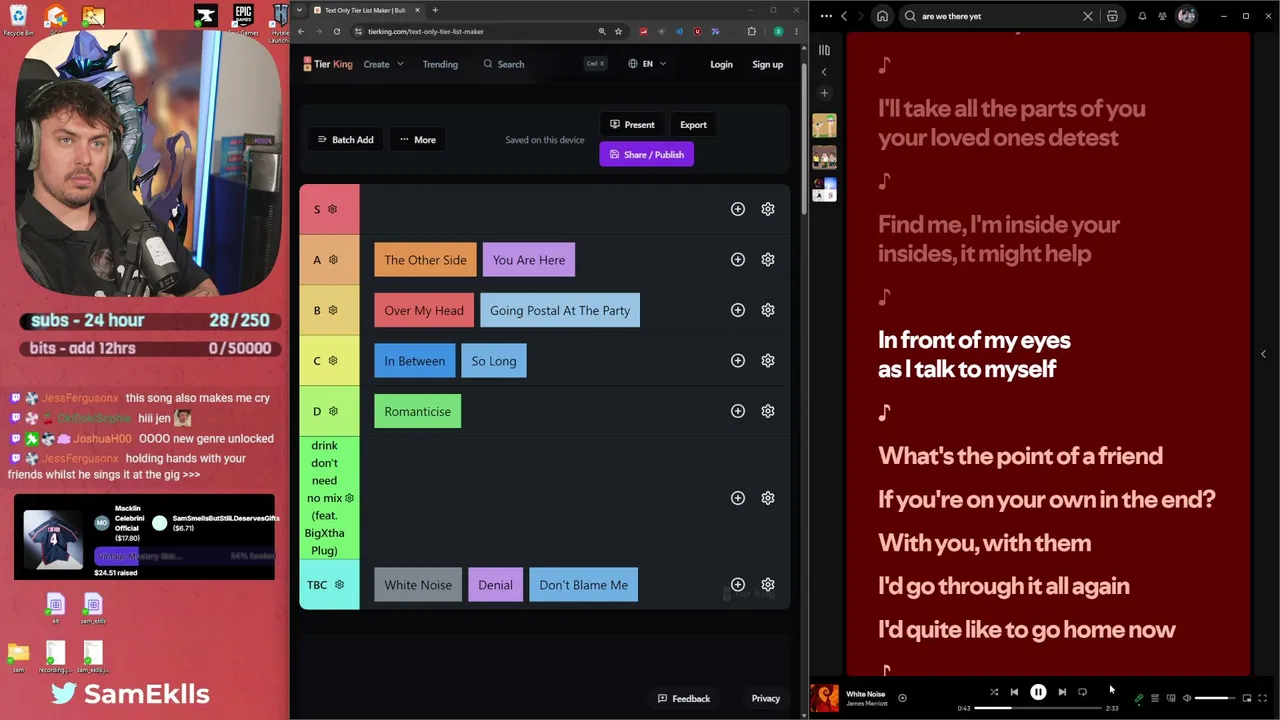Open Chrome tab search dropdown
This screenshot has height=720, width=1280.
coord(299,10)
